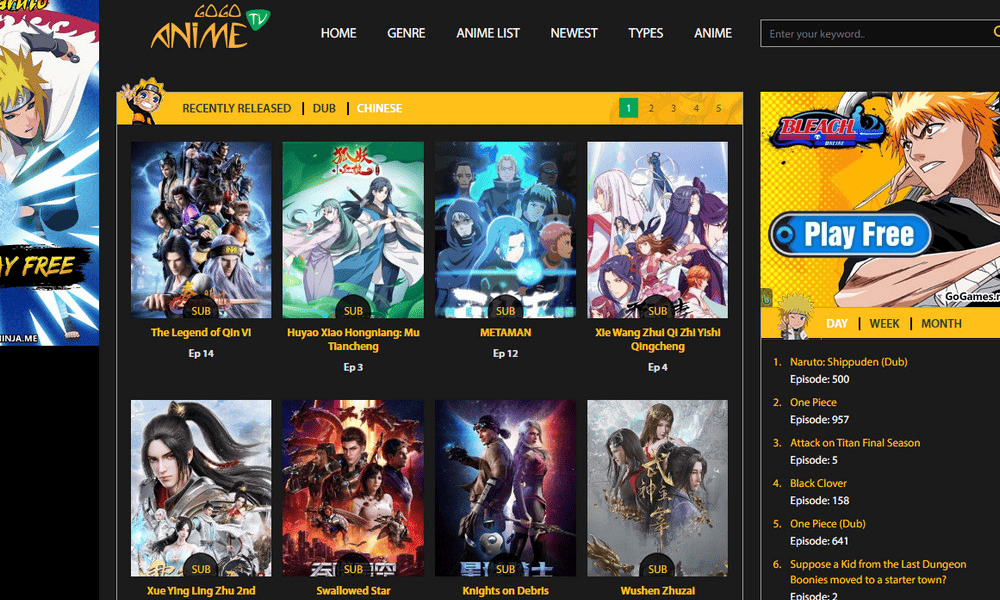Click 'Episode: 158' under Black Clover
This screenshot has height=600, width=1000.
820,501
